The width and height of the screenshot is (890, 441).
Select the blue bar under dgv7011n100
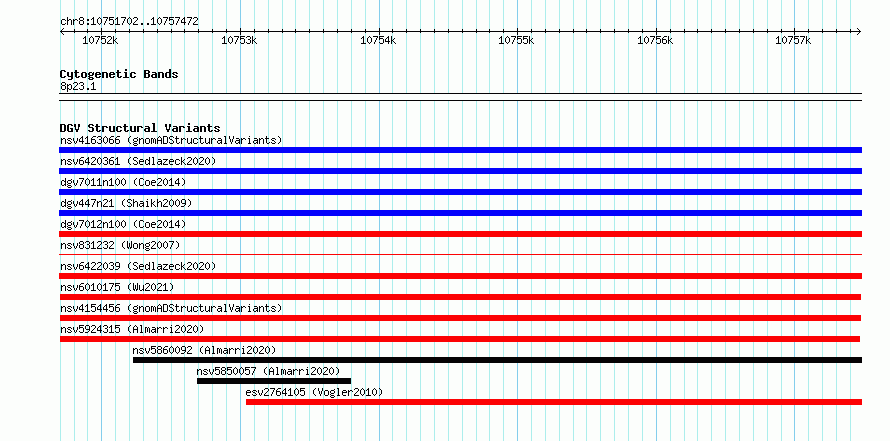[x=460, y=192]
